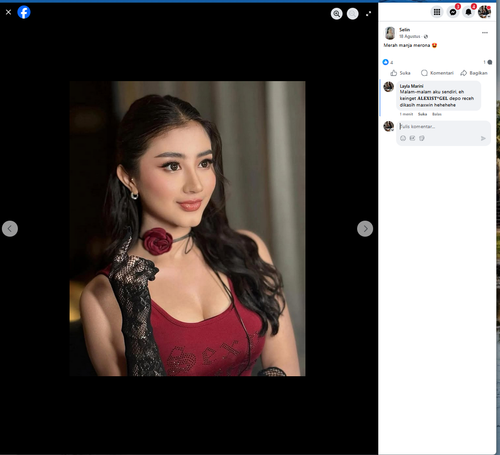The height and width of the screenshot is (455, 500).
Task: Click the caption Merah manja merona
Action: (x=407, y=45)
